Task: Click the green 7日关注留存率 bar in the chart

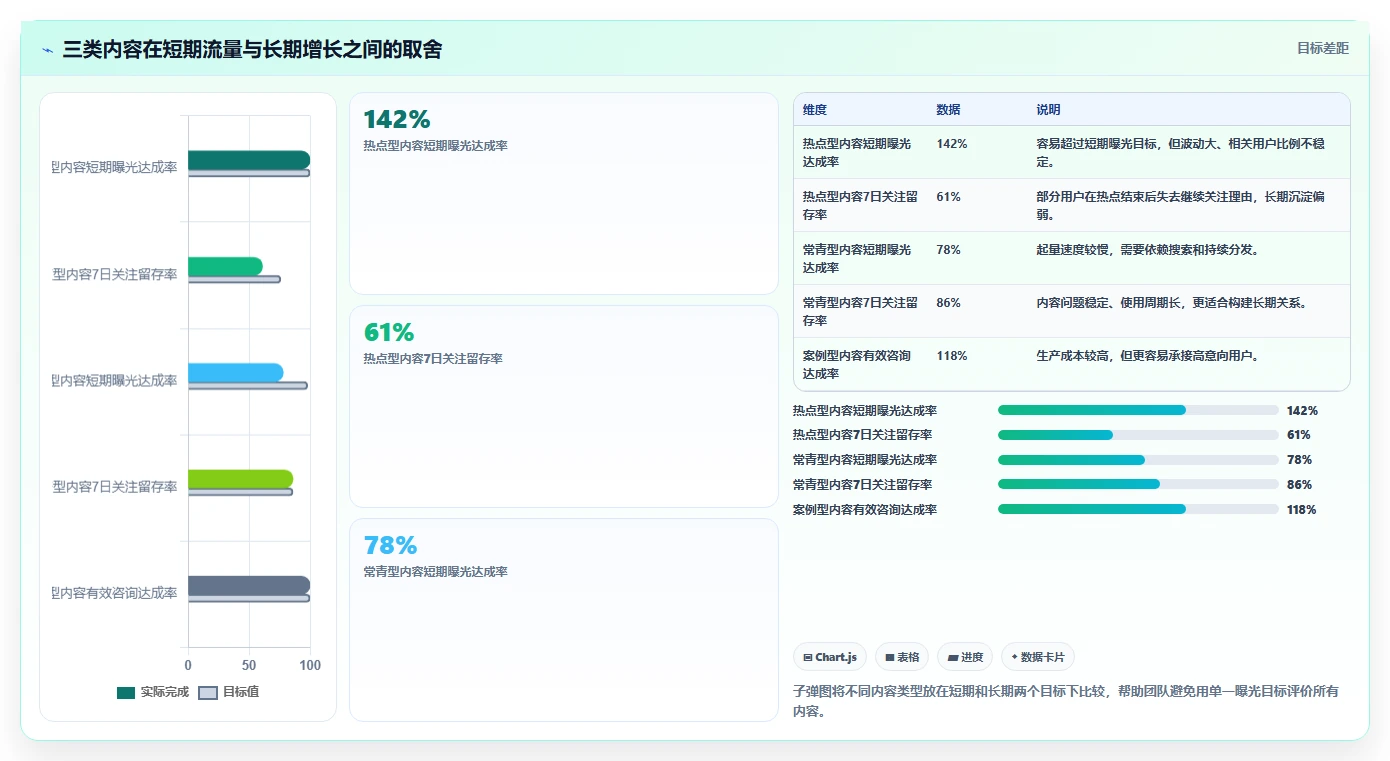Action: (x=225, y=266)
